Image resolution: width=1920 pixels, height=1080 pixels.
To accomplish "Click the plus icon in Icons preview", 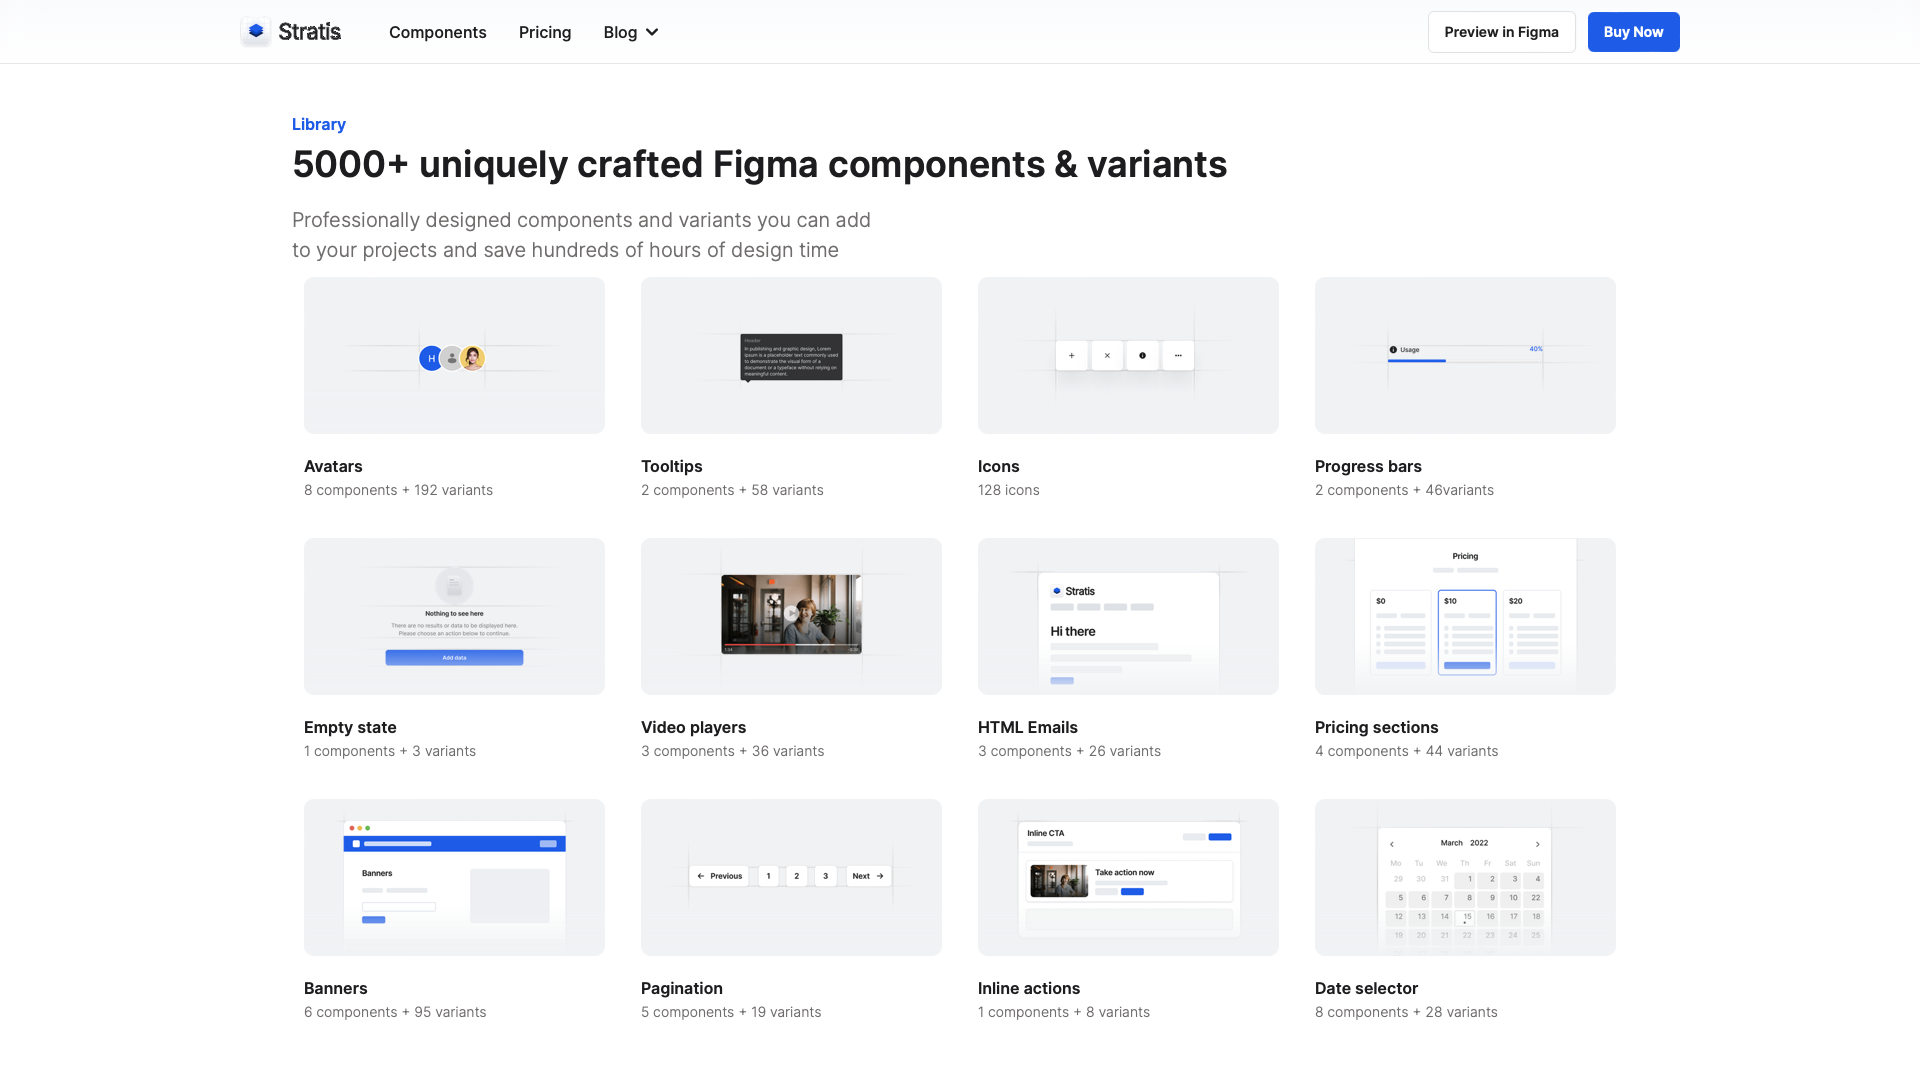I will pyautogui.click(x=1071, y=355).
